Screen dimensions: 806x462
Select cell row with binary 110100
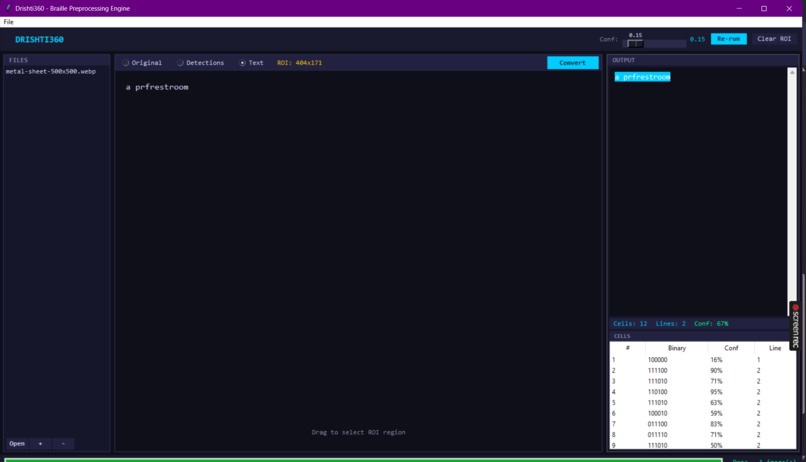click(x=702, y=392)
